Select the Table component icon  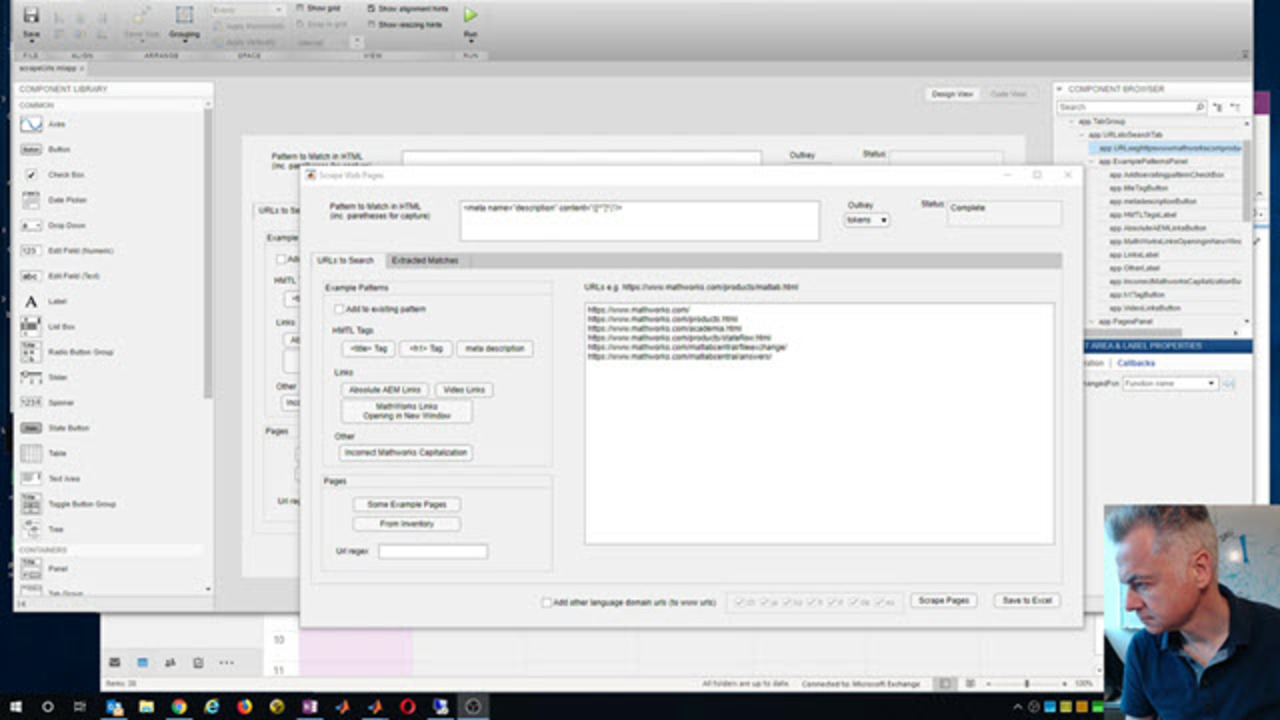pos(31,453)
